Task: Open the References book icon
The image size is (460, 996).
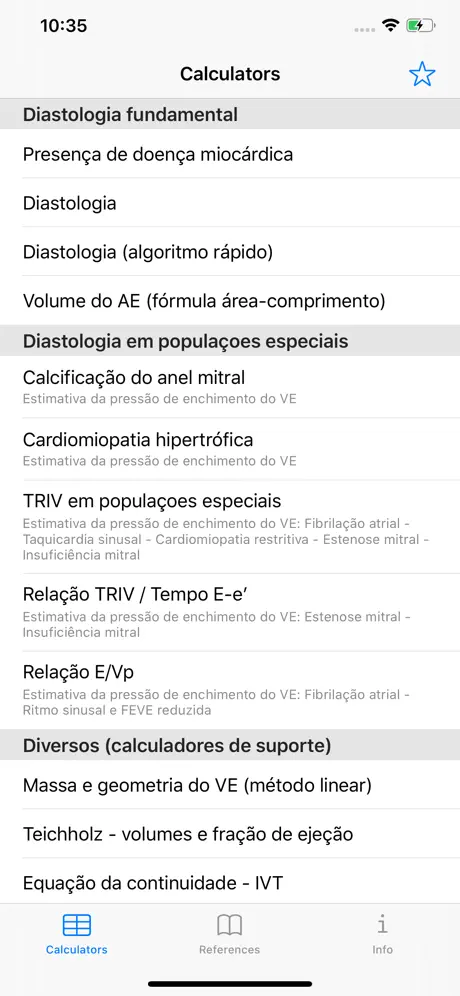Action: tap(229, 925)
